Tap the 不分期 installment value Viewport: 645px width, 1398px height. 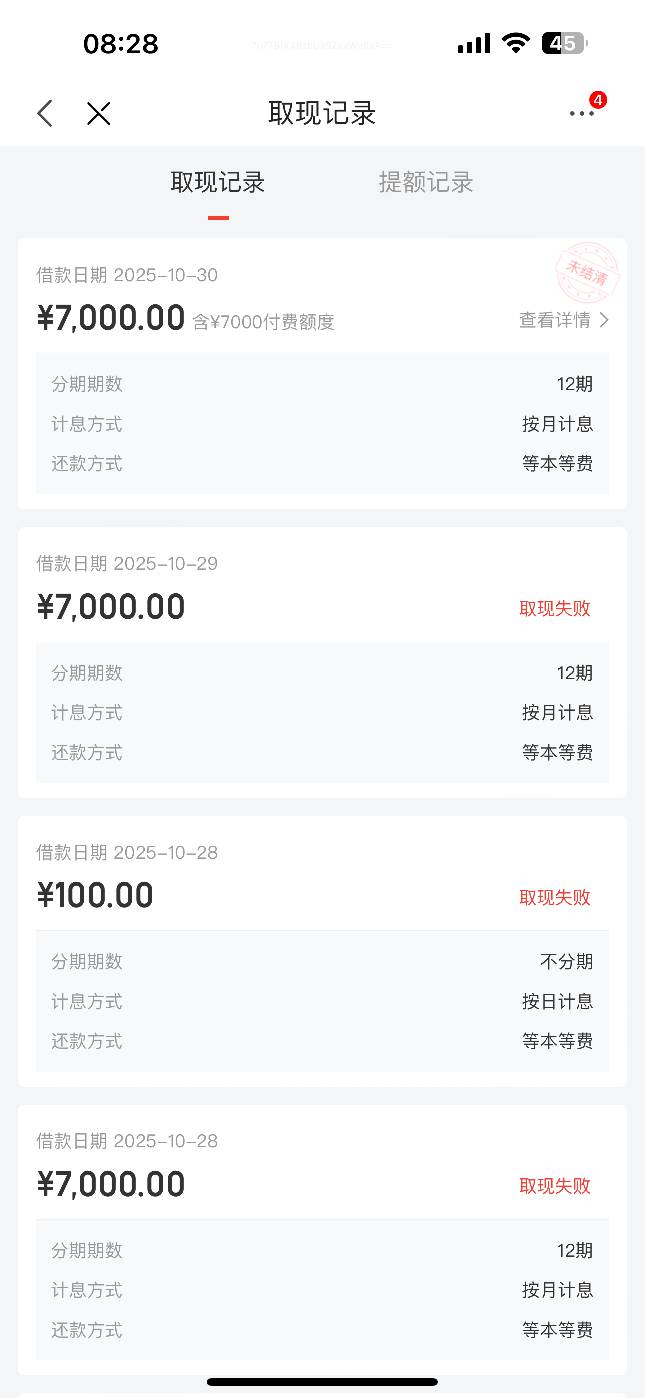(x=566, y=961)
